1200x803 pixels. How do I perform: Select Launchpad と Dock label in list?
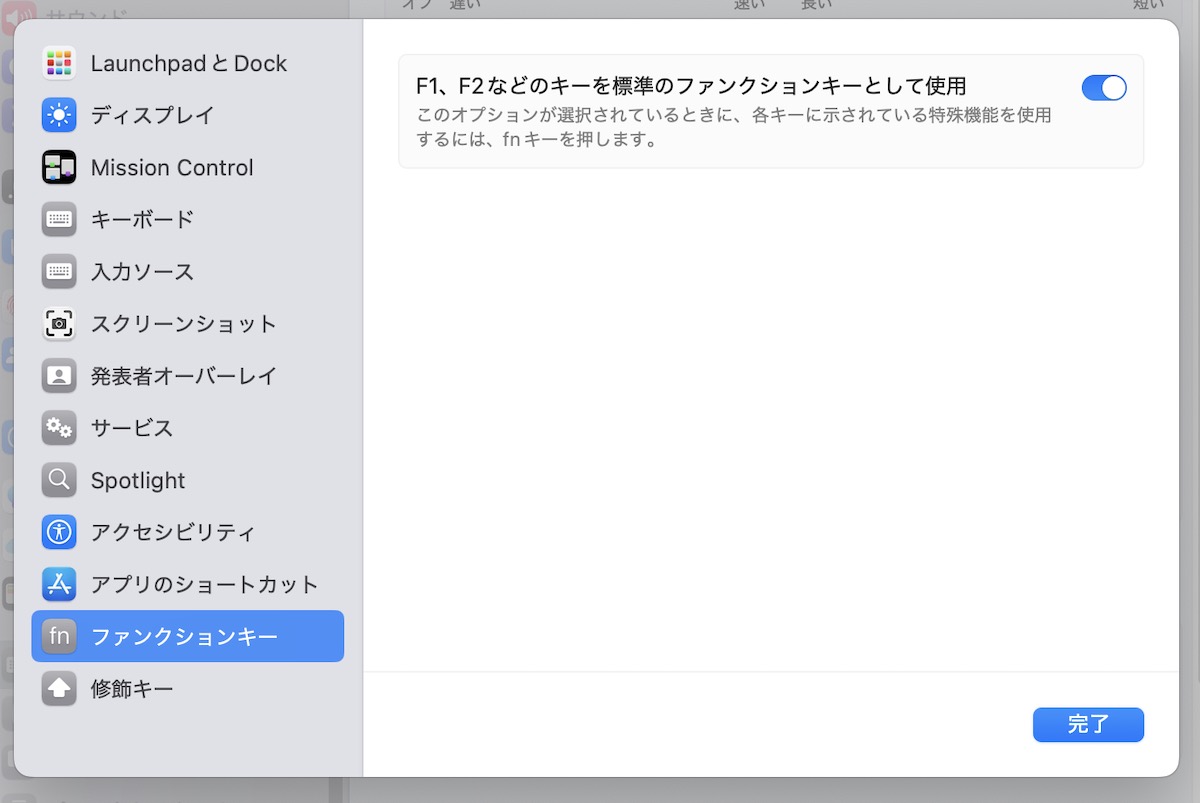(188, 64)
